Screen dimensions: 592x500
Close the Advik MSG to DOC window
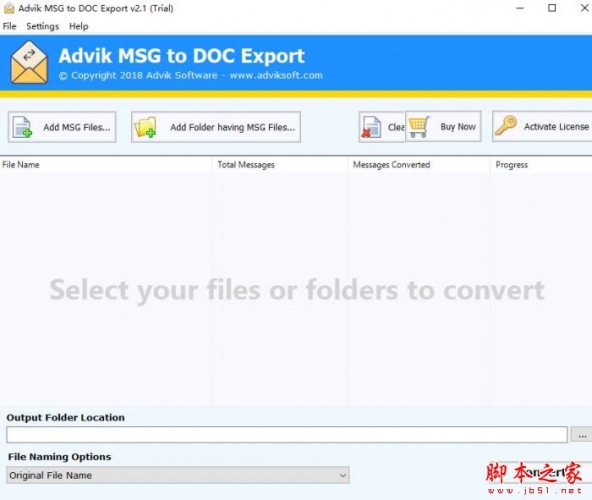tap(584, 8)
